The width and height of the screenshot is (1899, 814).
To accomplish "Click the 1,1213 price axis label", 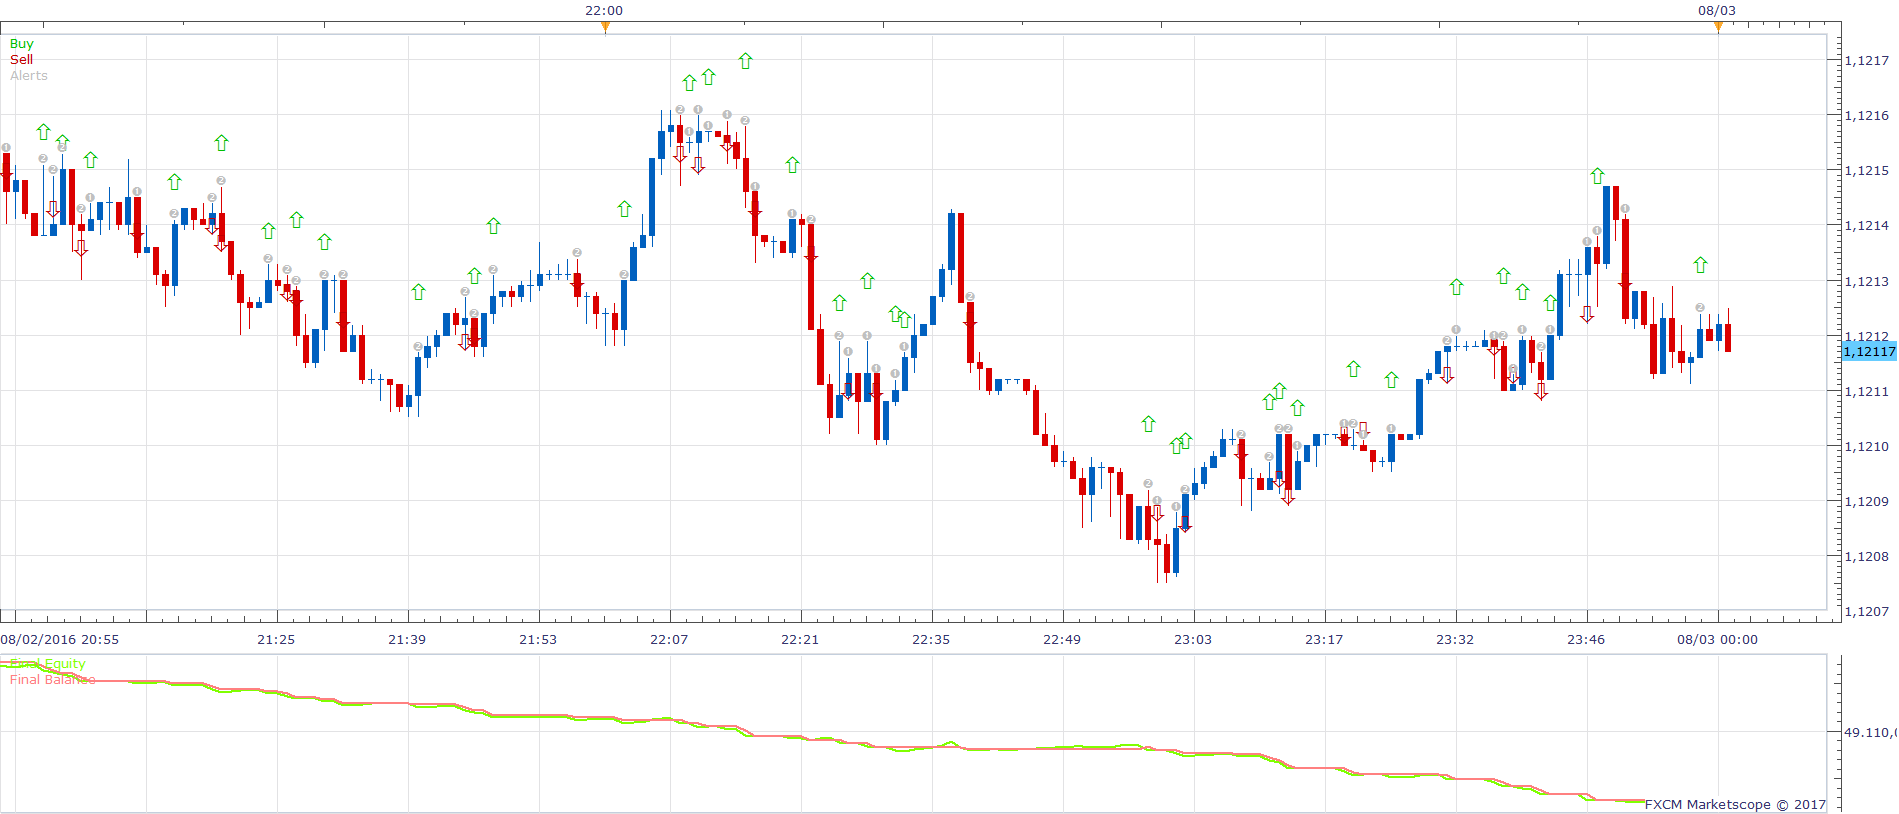I will (1867, 282).
